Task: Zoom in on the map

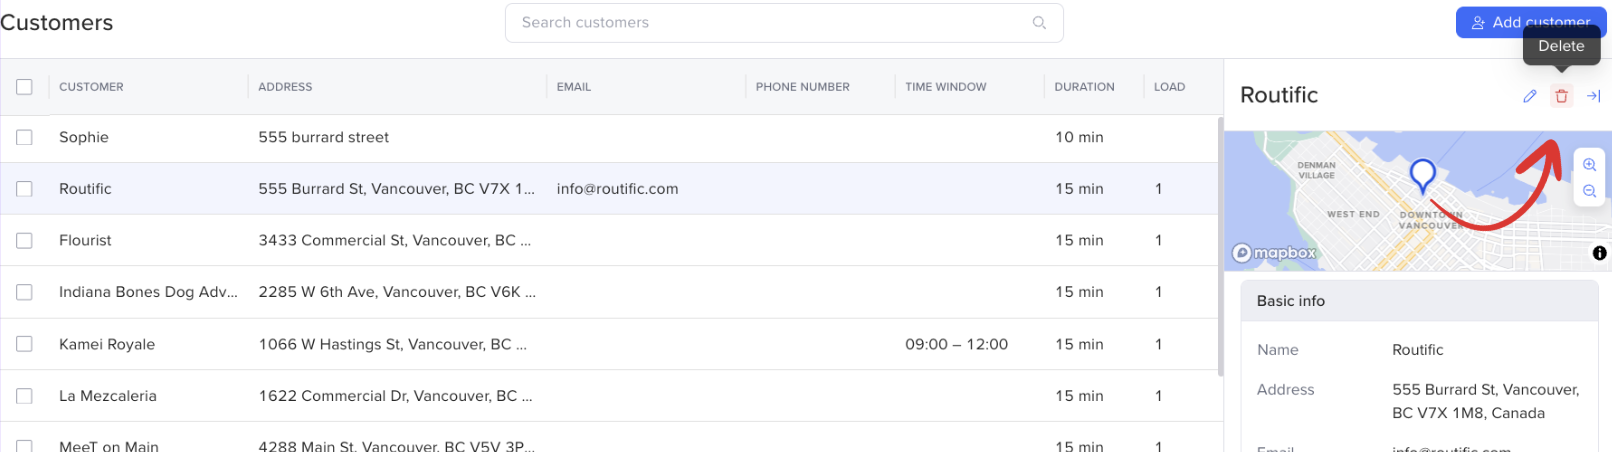Action: pos(1589,165)
